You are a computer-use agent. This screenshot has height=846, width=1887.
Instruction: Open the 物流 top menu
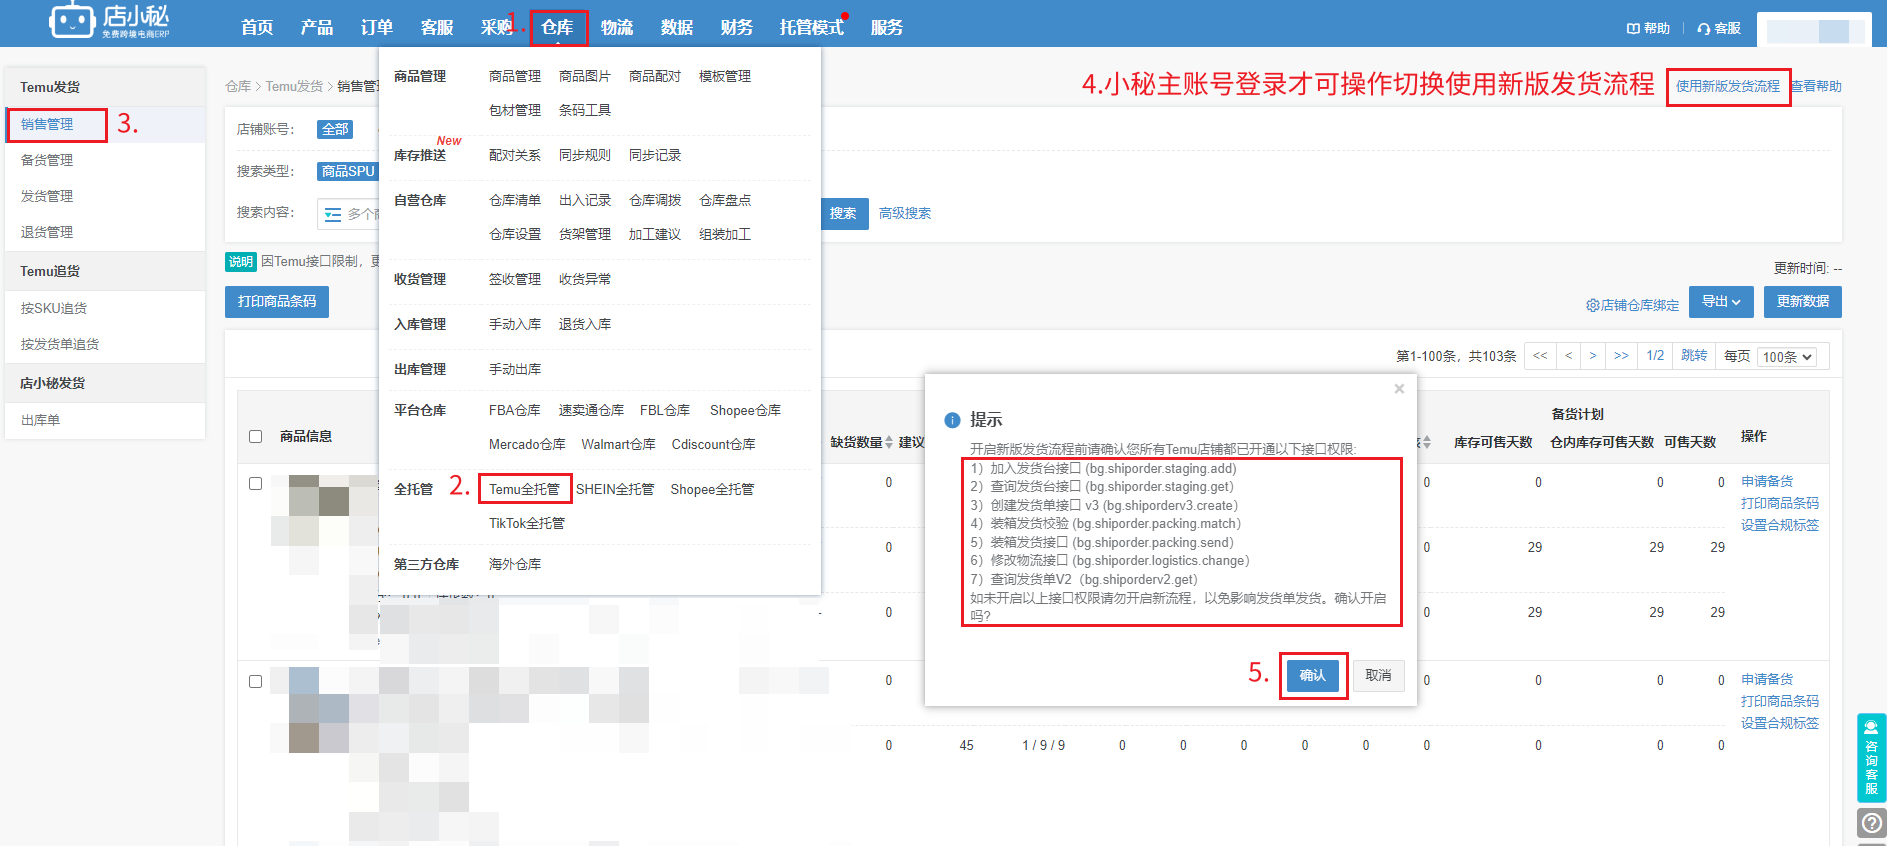617,27
